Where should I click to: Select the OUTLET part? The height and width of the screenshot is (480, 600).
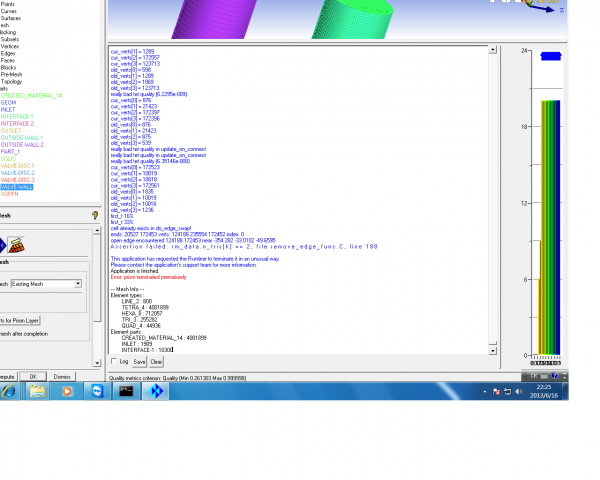pyautogui.click(x=11, y=131)
